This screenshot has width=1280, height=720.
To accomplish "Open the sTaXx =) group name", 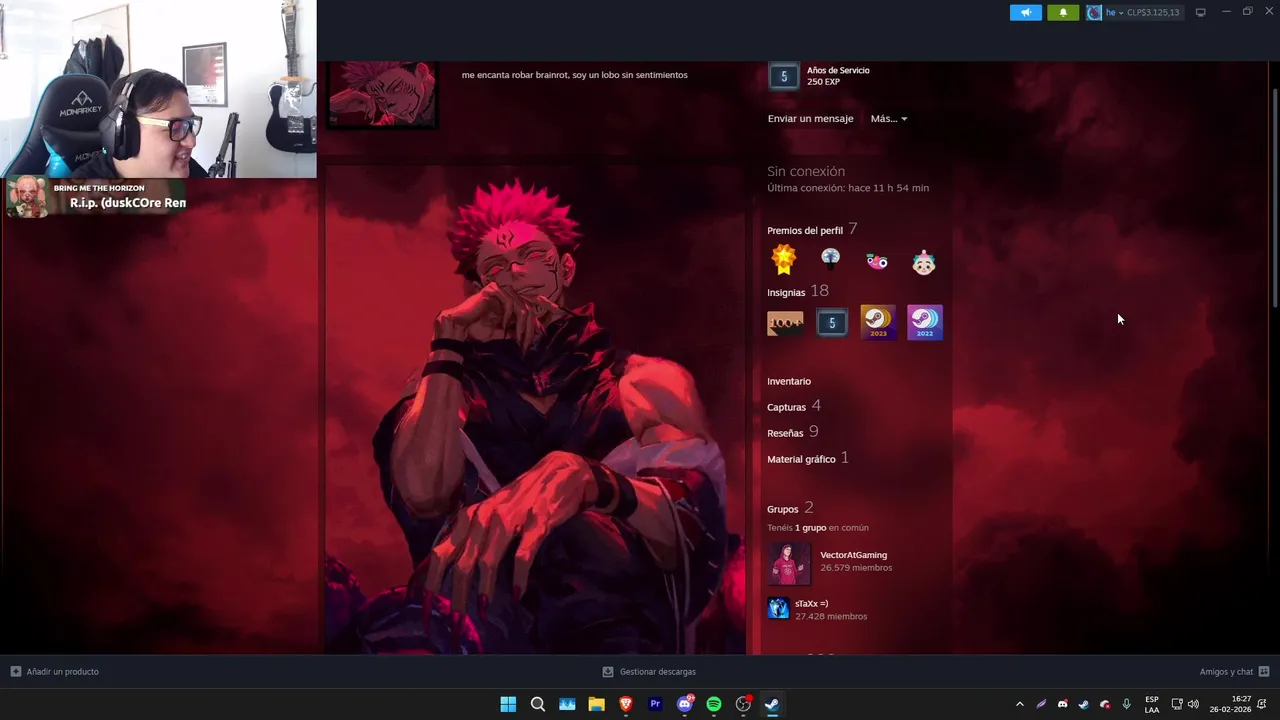I will click(x=811, y=603).
